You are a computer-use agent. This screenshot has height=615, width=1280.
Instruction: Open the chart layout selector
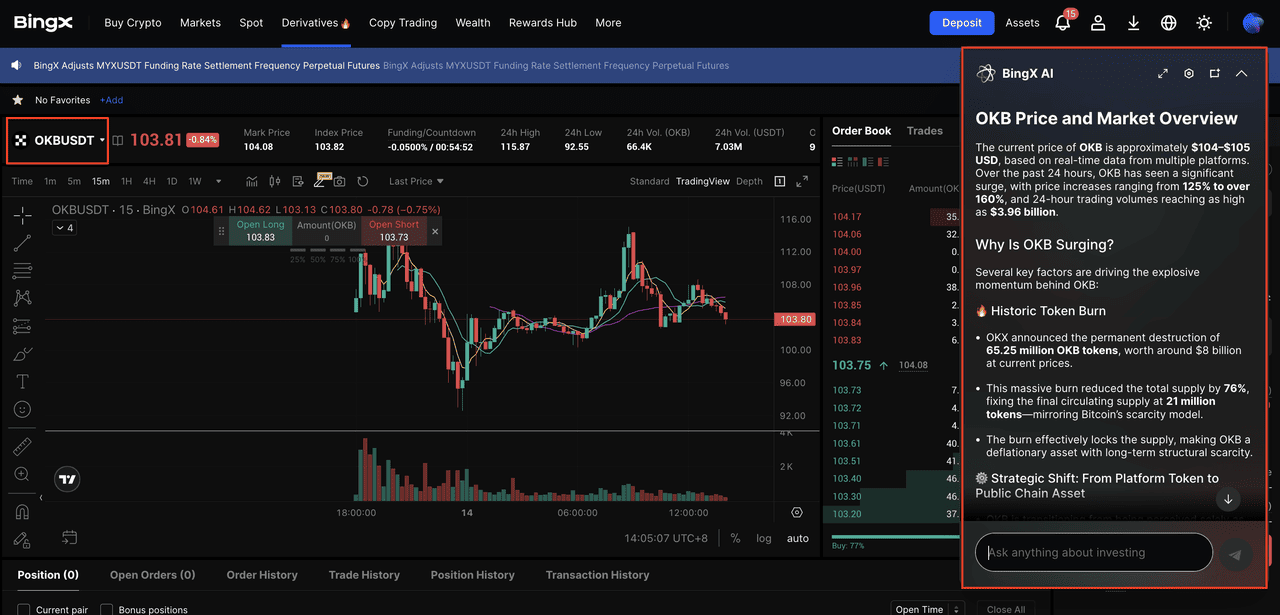click(780, 181)
